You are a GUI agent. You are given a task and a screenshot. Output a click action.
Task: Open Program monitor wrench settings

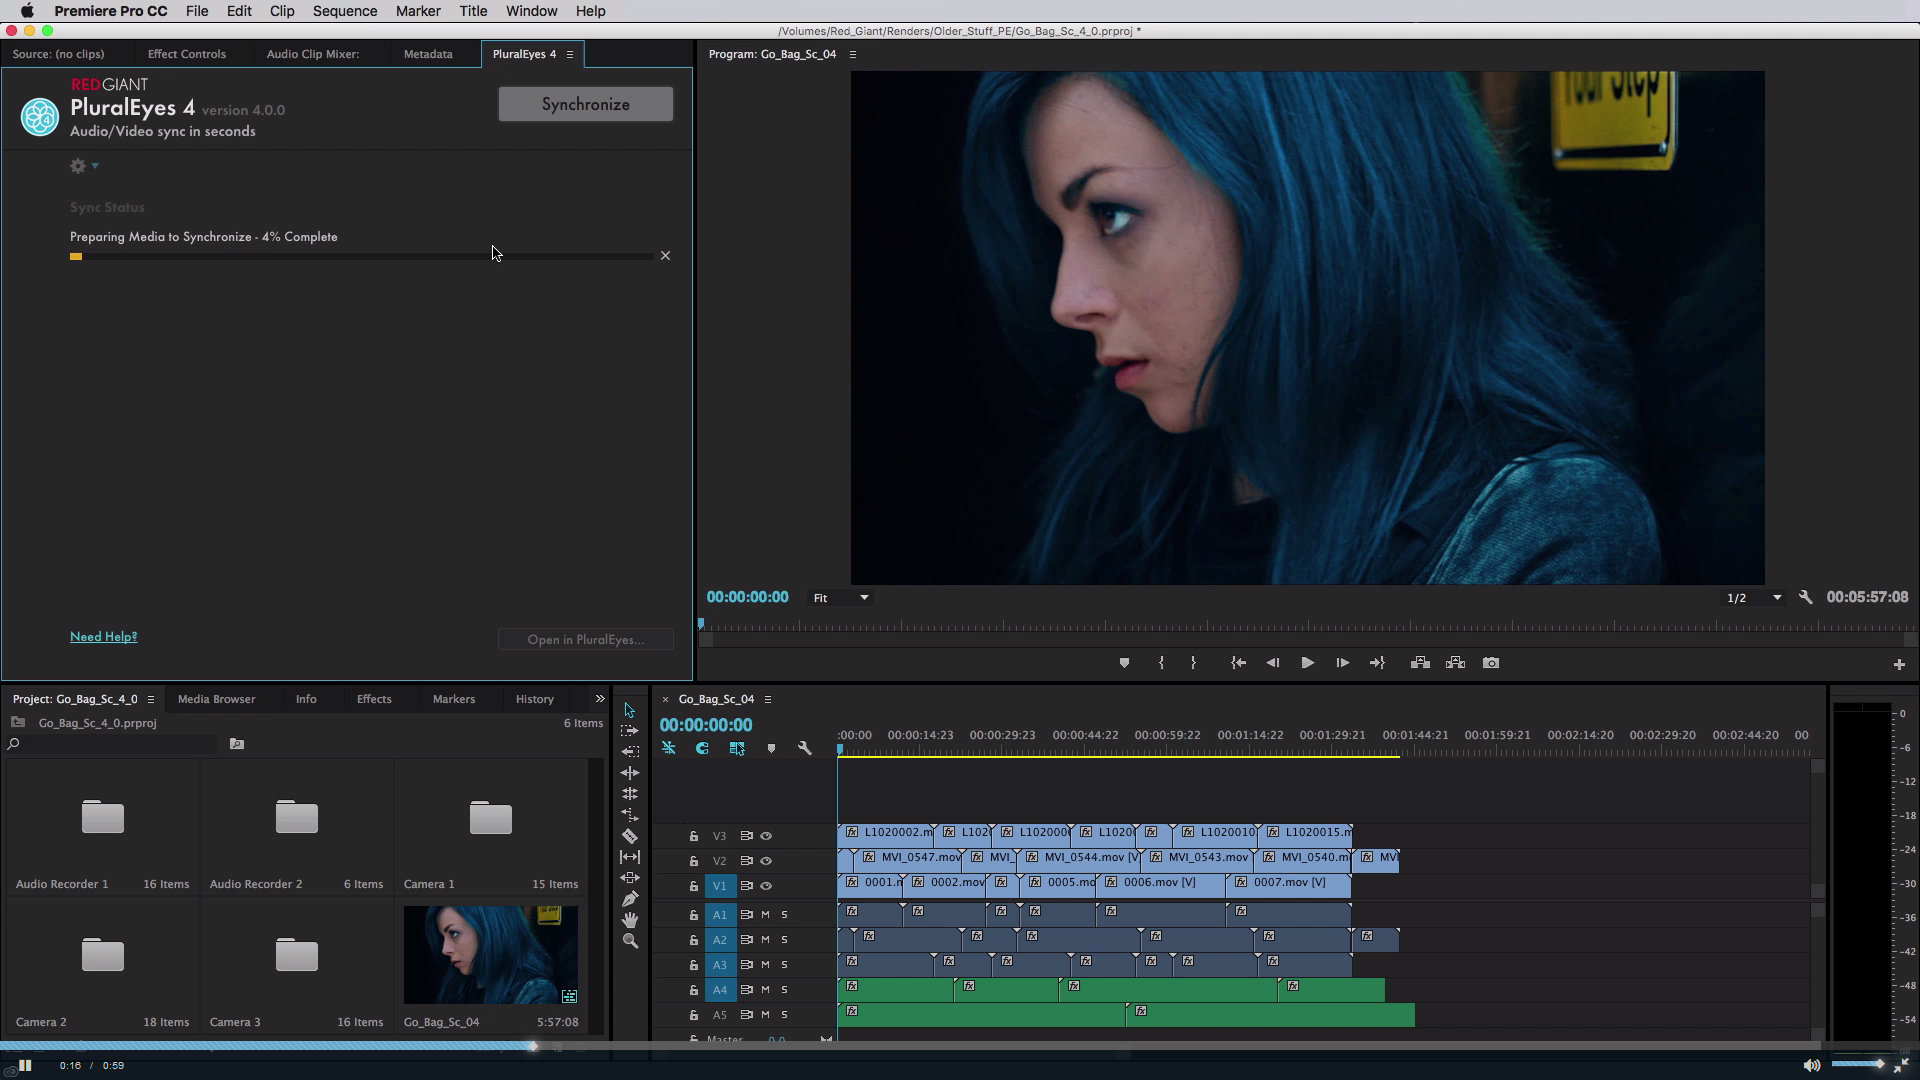(1805, 597)
